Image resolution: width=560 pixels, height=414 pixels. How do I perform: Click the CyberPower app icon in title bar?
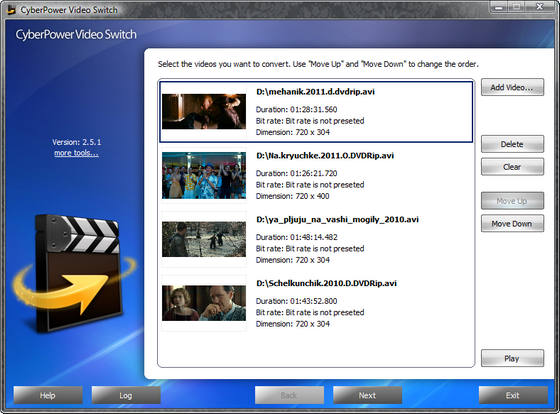pyautogui.click(x=11, y=9)
